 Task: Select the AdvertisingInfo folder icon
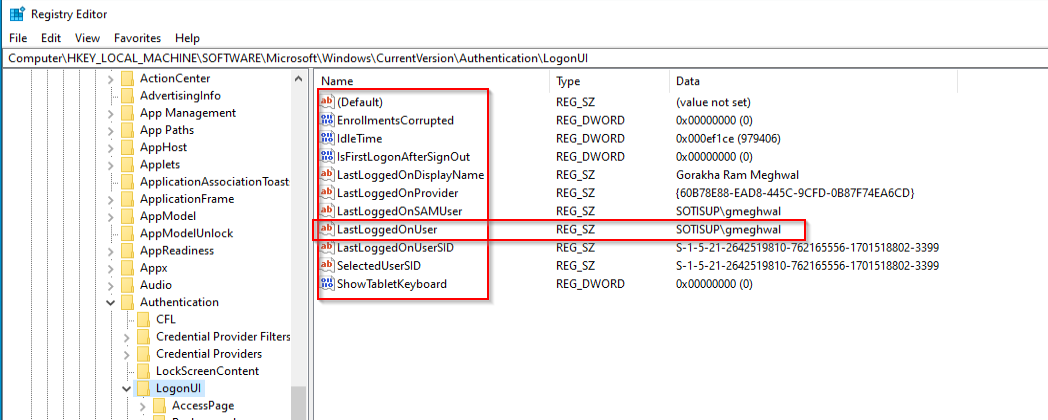[127, 96]
